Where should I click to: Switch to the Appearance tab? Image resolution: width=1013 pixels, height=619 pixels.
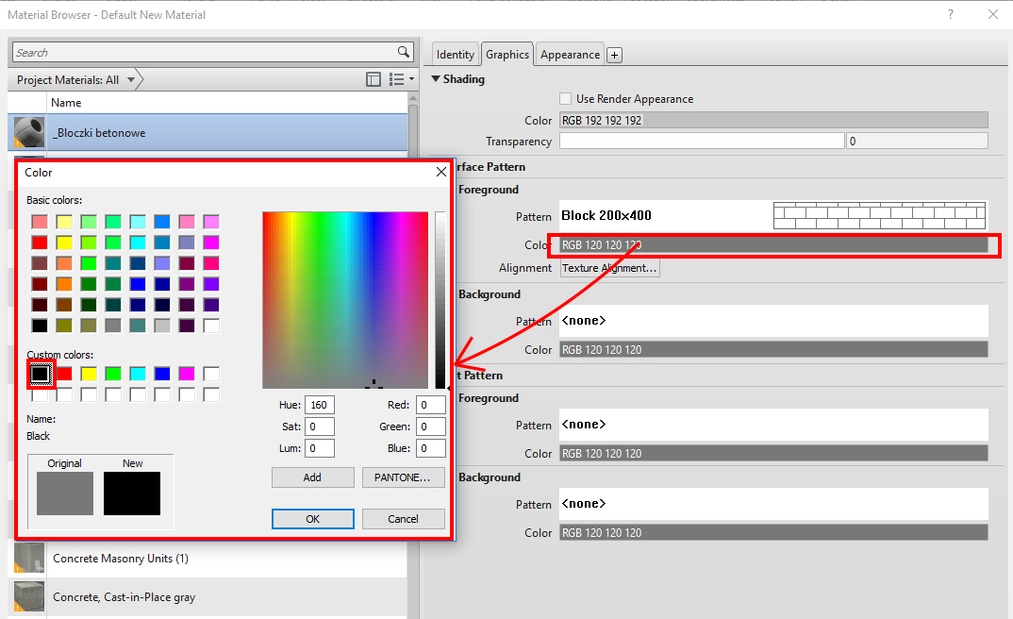point(569,54)
